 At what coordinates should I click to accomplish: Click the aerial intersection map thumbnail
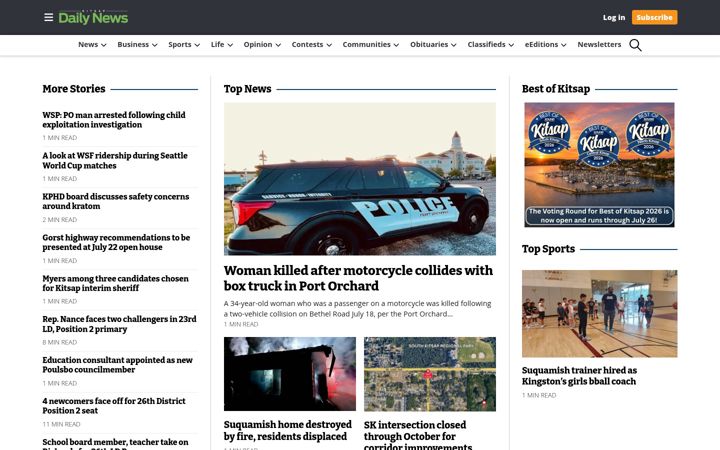430,374
